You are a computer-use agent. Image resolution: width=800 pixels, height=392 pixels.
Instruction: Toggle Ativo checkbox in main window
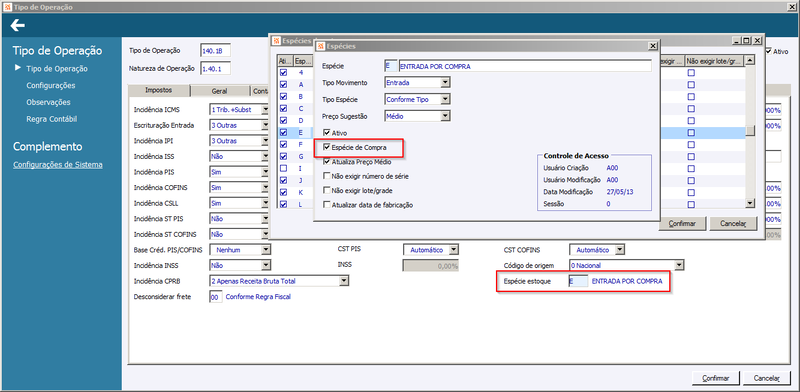[769, 52]
